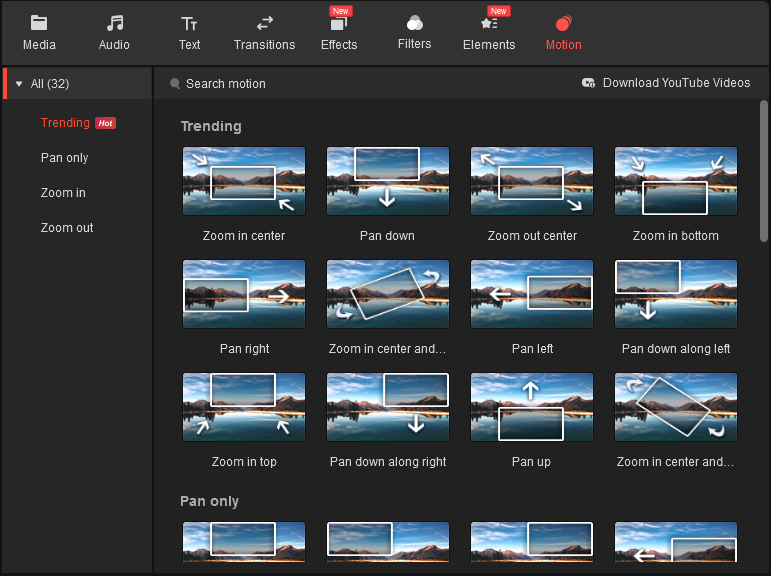This screenshot has width=771, height=576.
Task: Select the Zoom out center preset thumbnail
Action: tap(532, 181)
